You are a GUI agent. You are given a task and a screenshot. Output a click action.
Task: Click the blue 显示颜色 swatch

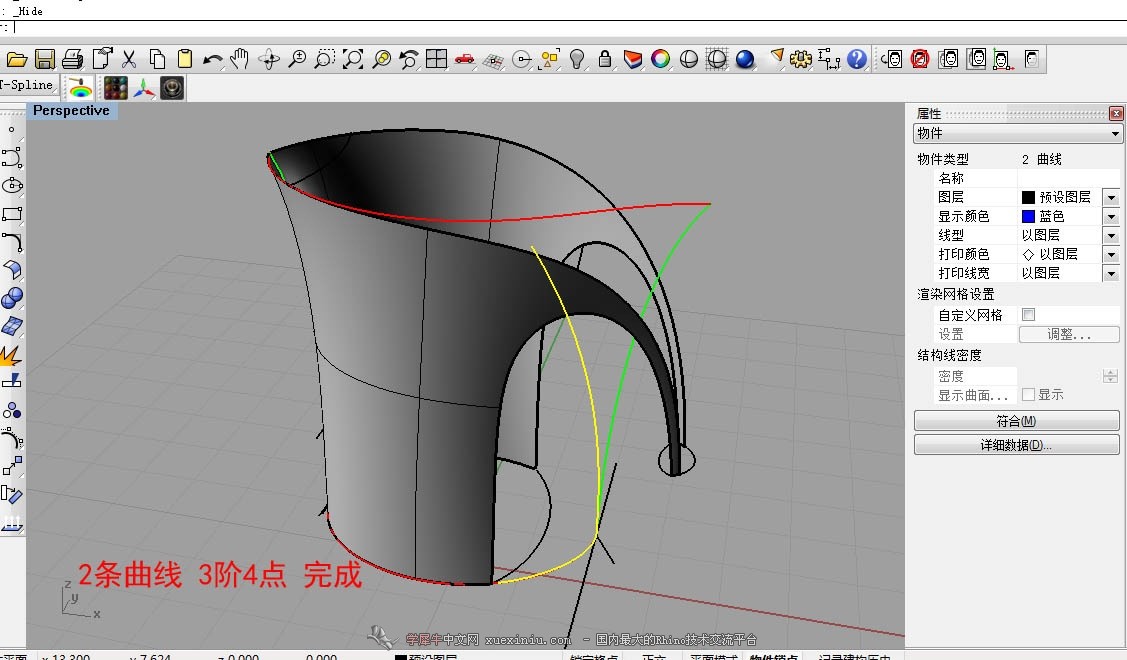coord(1029,216)
